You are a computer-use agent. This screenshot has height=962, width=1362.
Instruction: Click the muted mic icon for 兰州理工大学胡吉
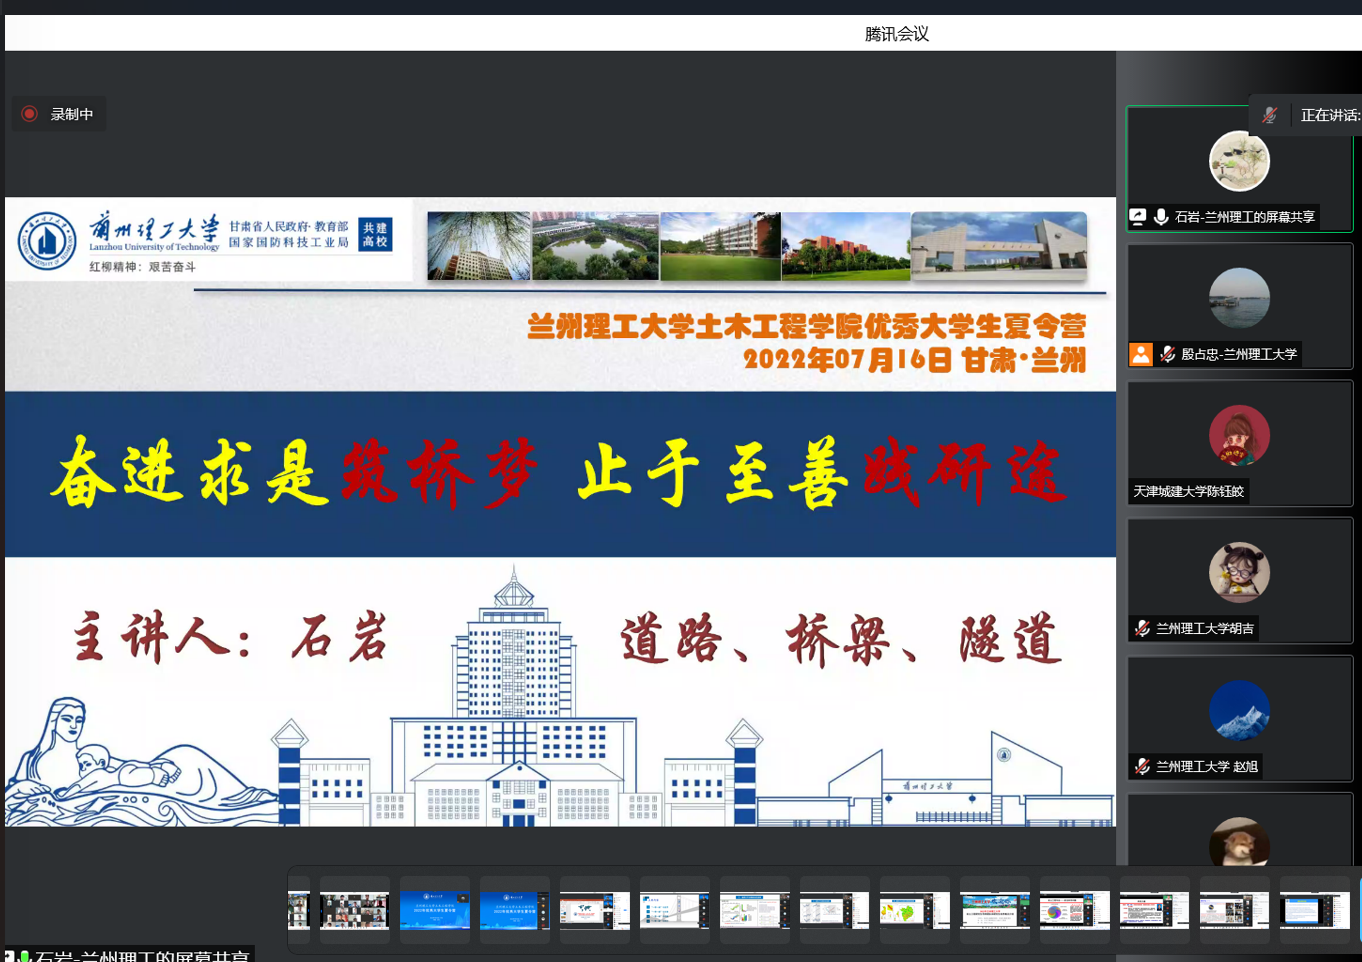pos(1142,628)
